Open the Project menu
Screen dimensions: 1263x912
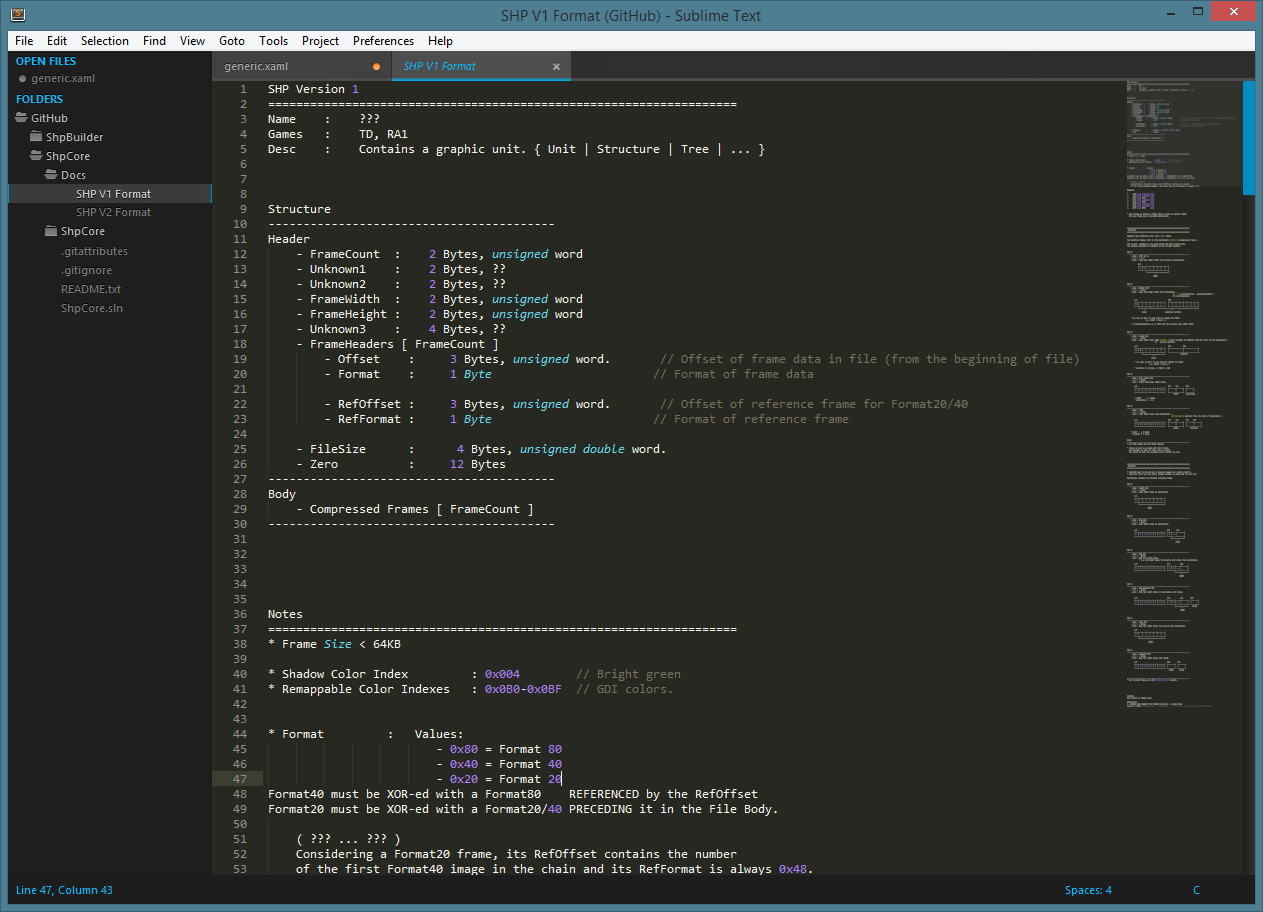point(320,41)
